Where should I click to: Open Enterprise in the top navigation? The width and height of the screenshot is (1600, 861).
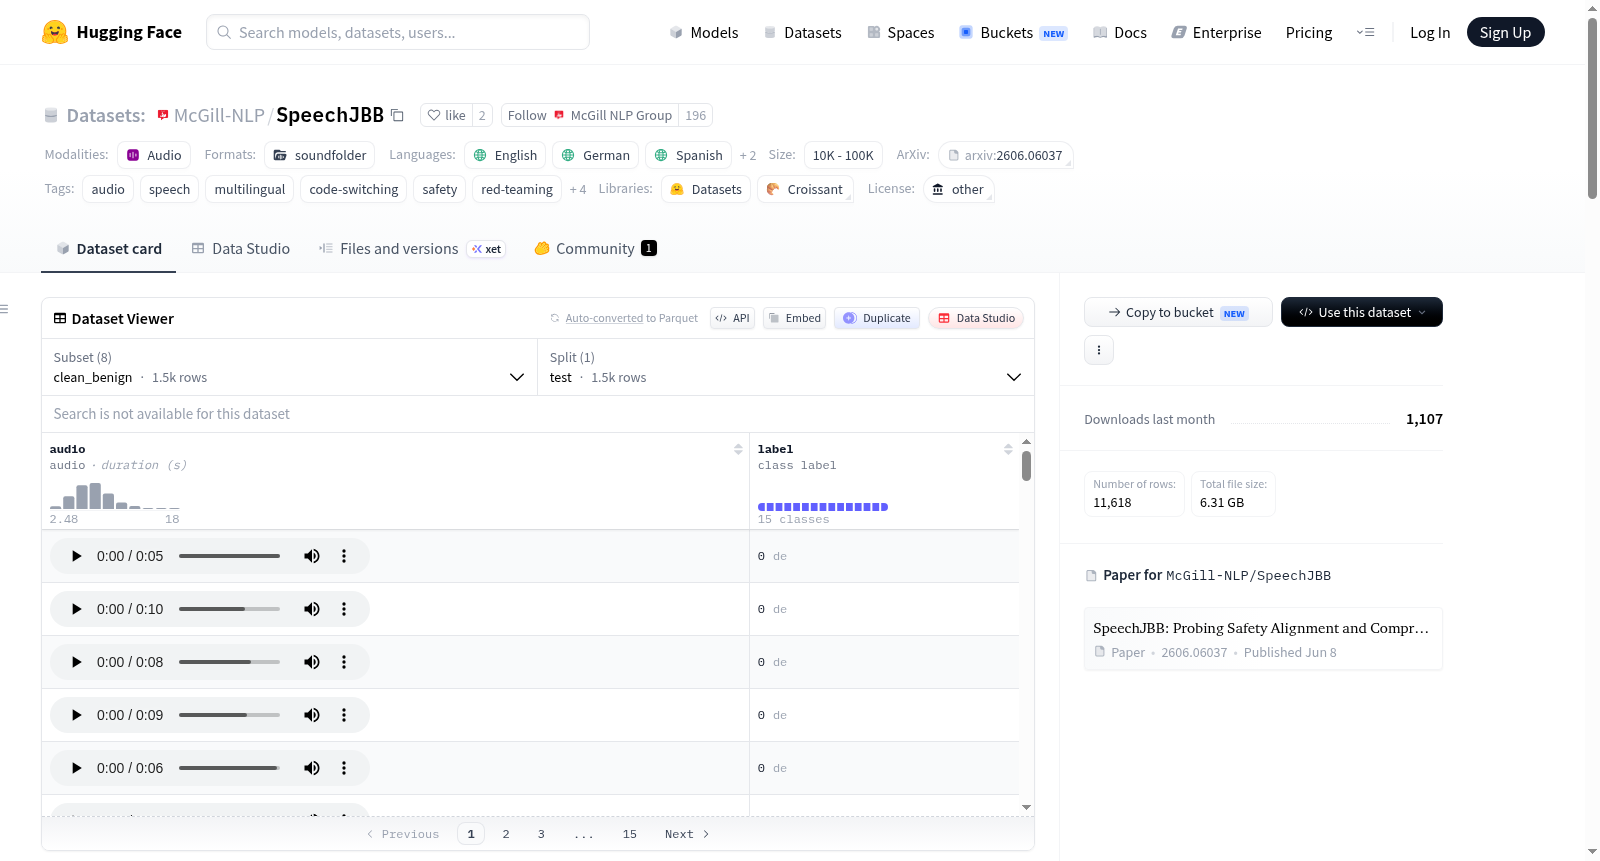(1216, 33)
